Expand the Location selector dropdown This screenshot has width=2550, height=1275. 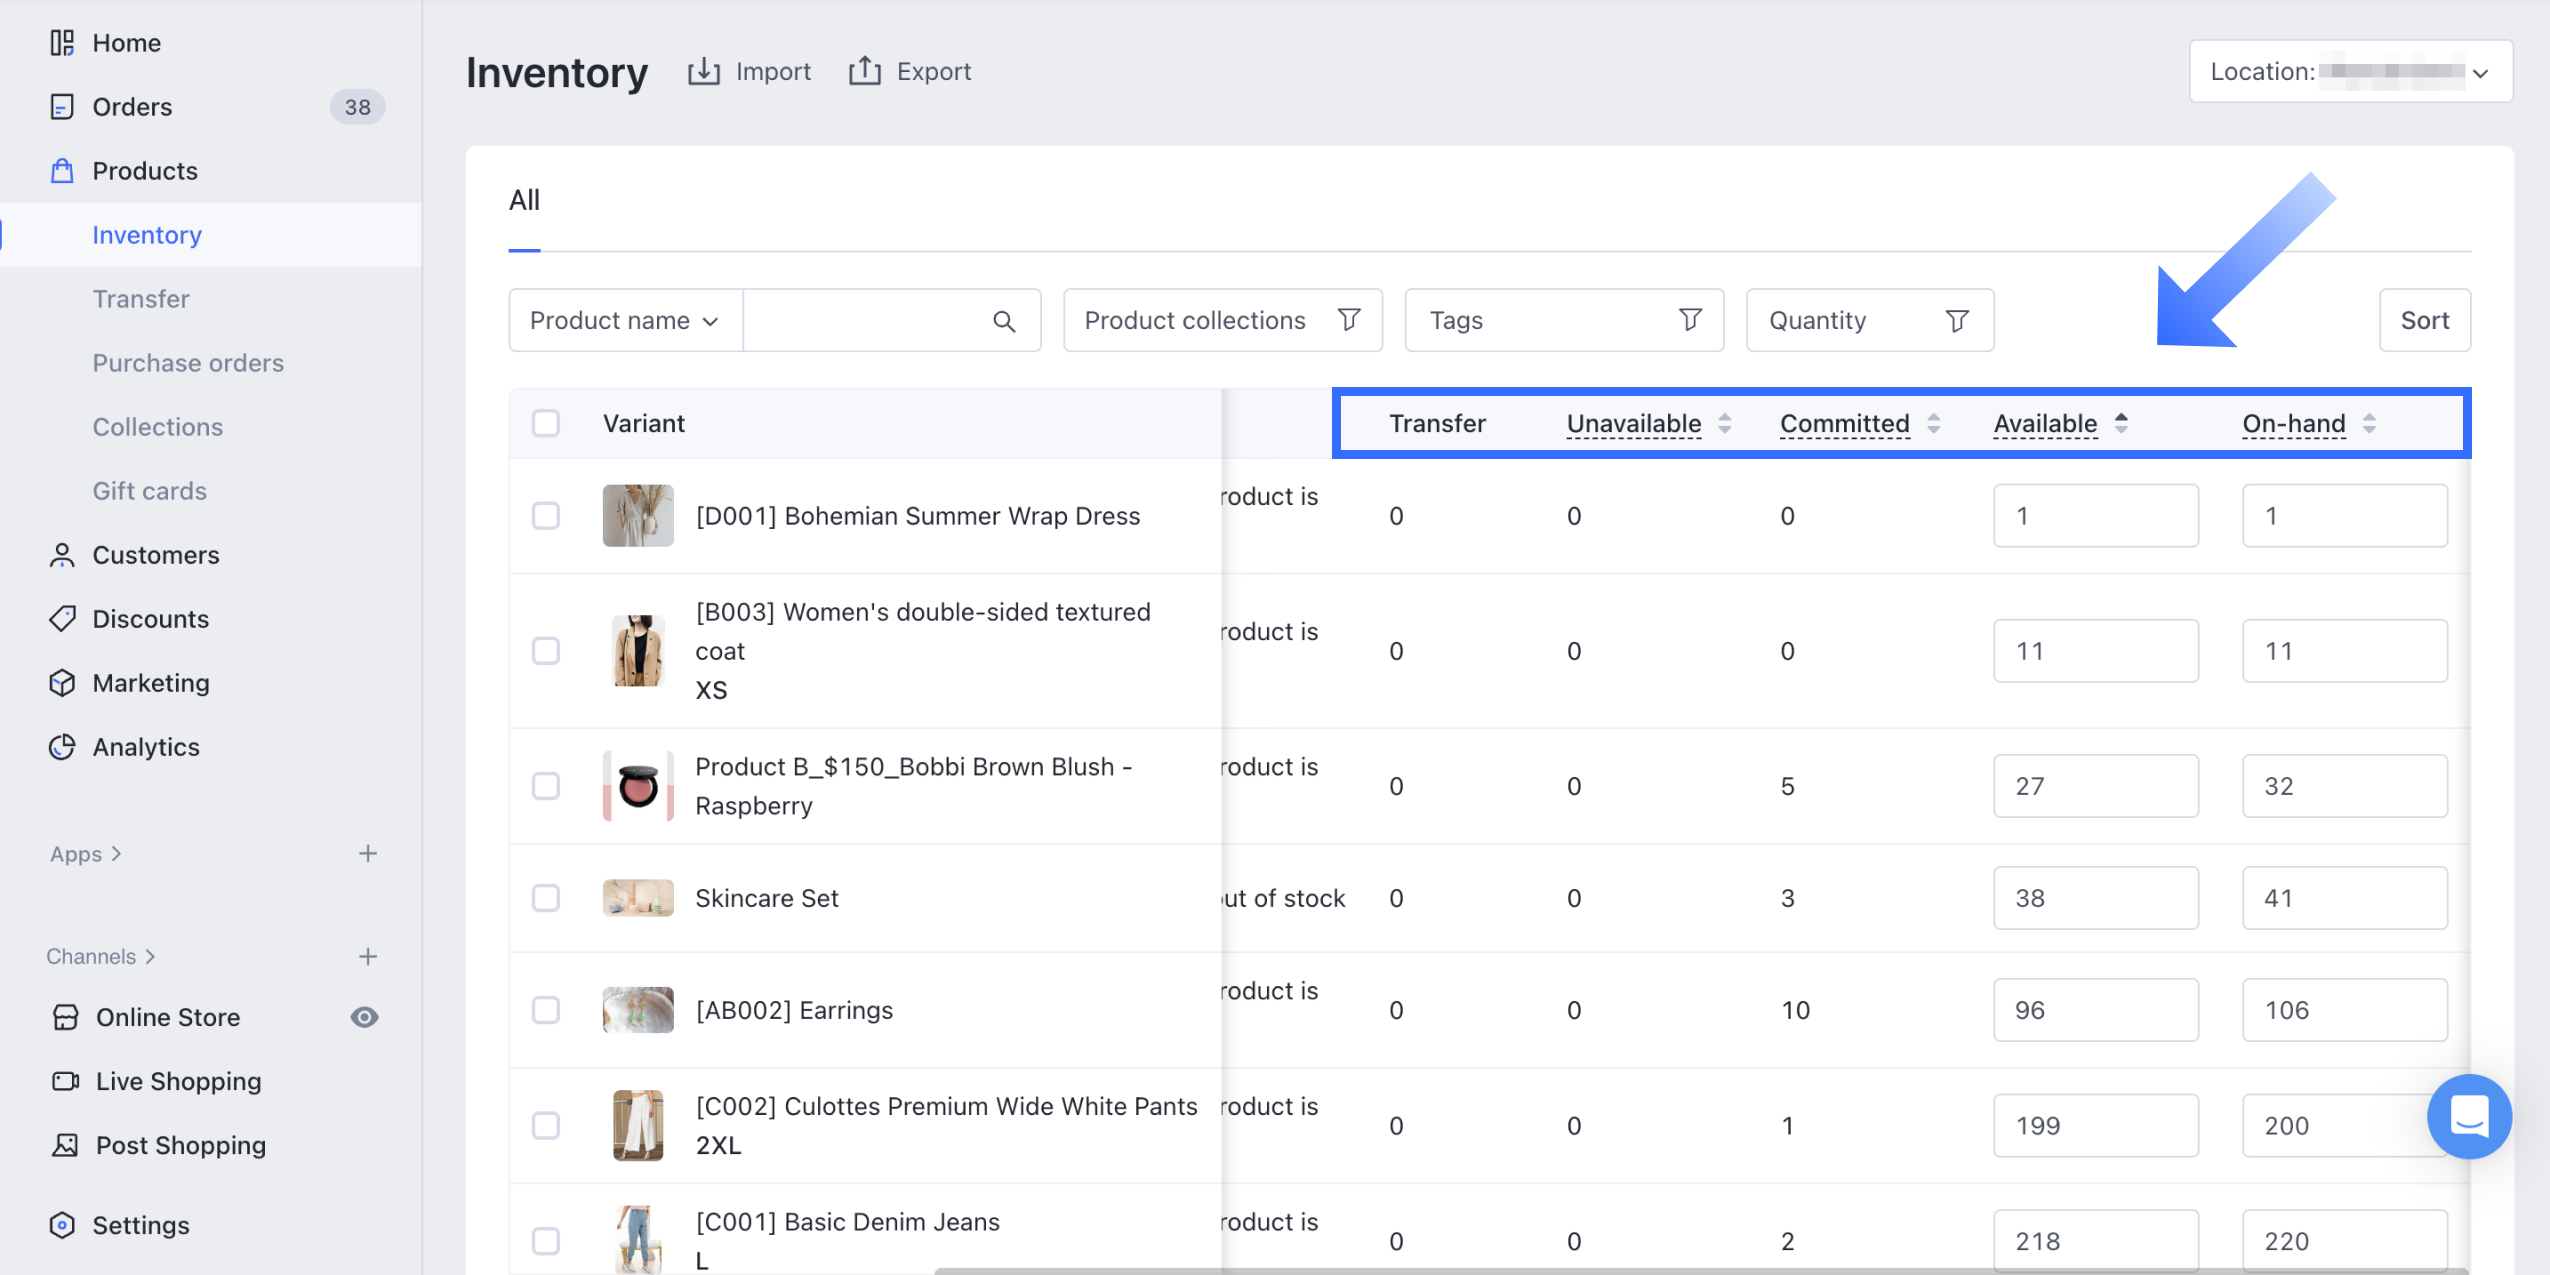(2350, 72)
